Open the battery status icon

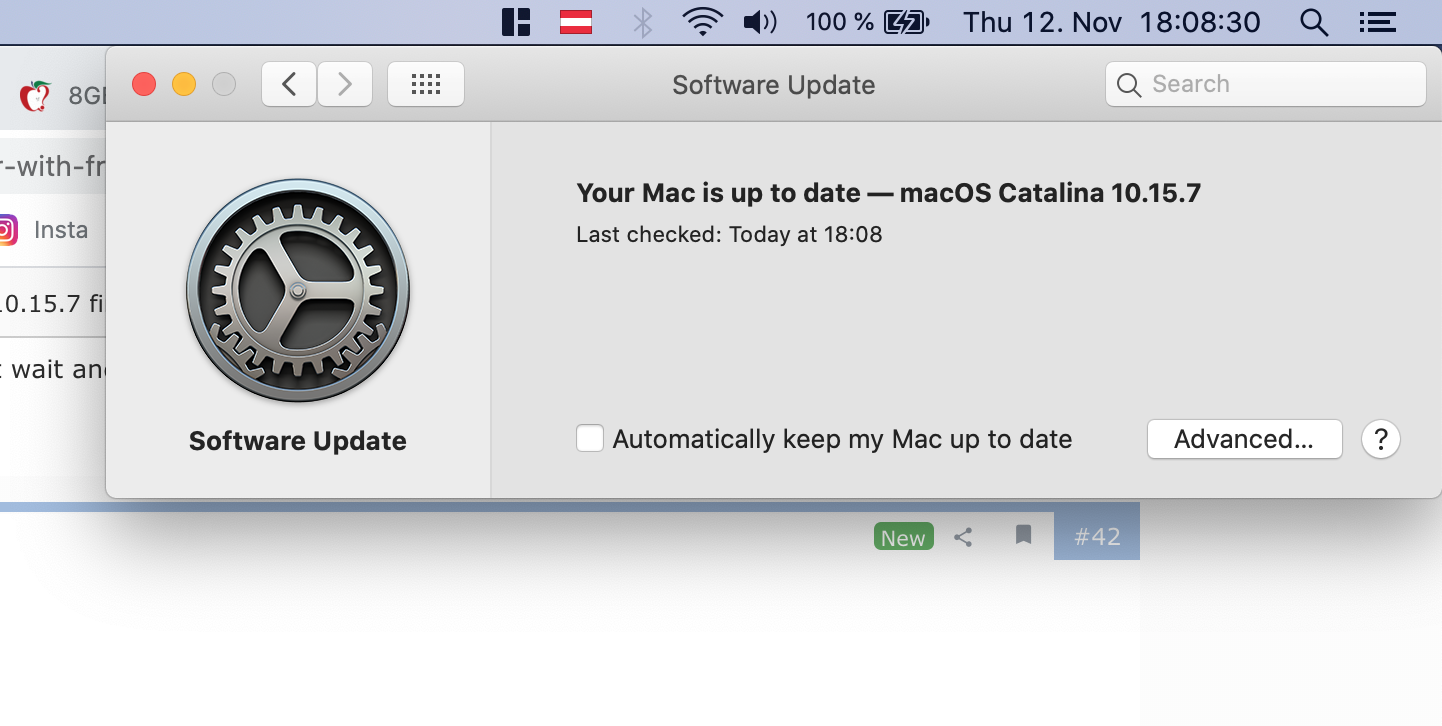(x=907, y=22)
